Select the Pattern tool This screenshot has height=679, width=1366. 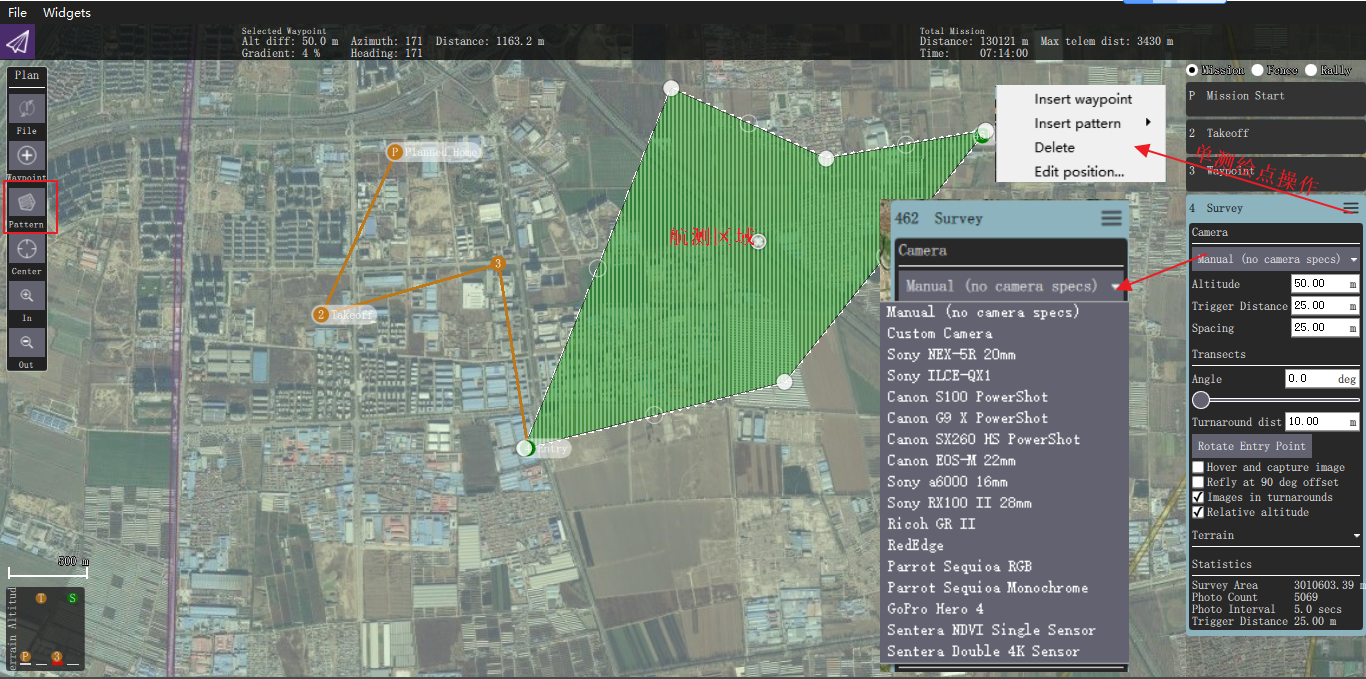[x=27, y=202]
